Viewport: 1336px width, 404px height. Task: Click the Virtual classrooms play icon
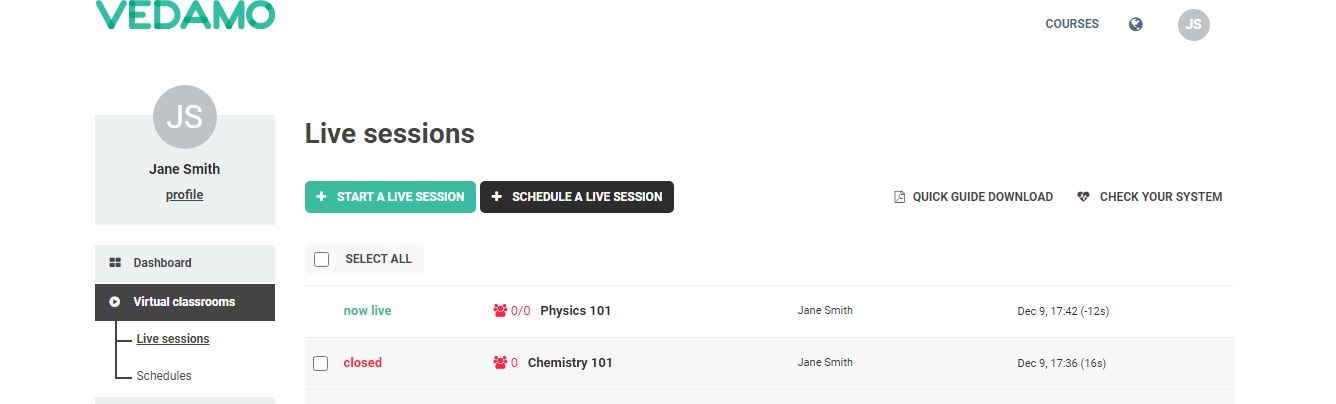[x=115, y=301]
